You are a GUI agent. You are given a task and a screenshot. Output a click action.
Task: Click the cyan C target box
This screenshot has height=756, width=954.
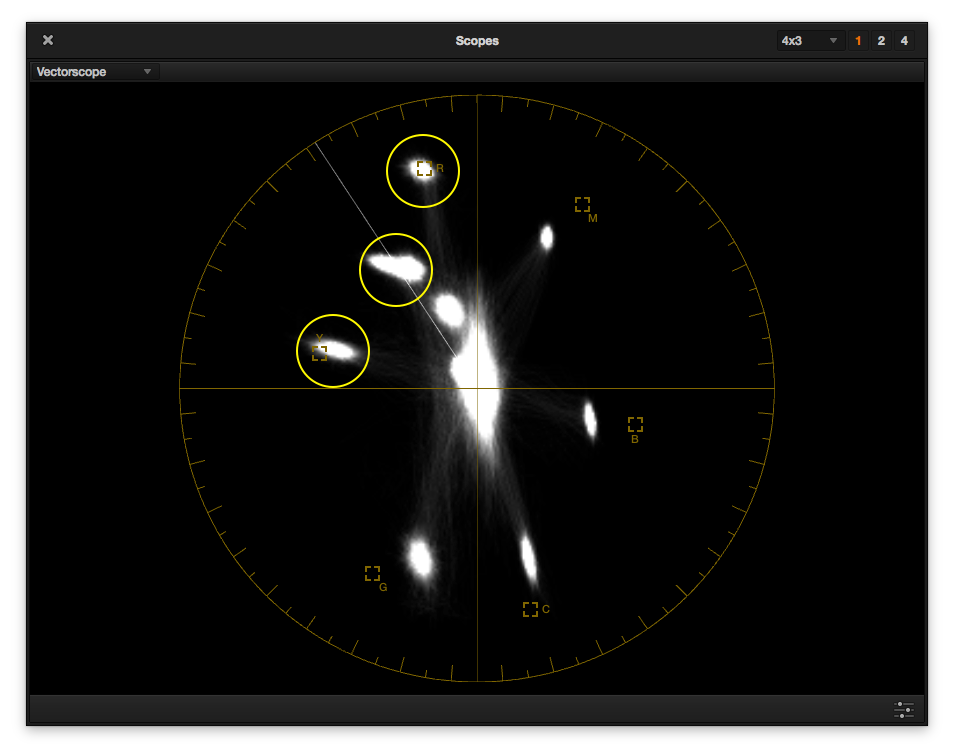tap(530, 609)
